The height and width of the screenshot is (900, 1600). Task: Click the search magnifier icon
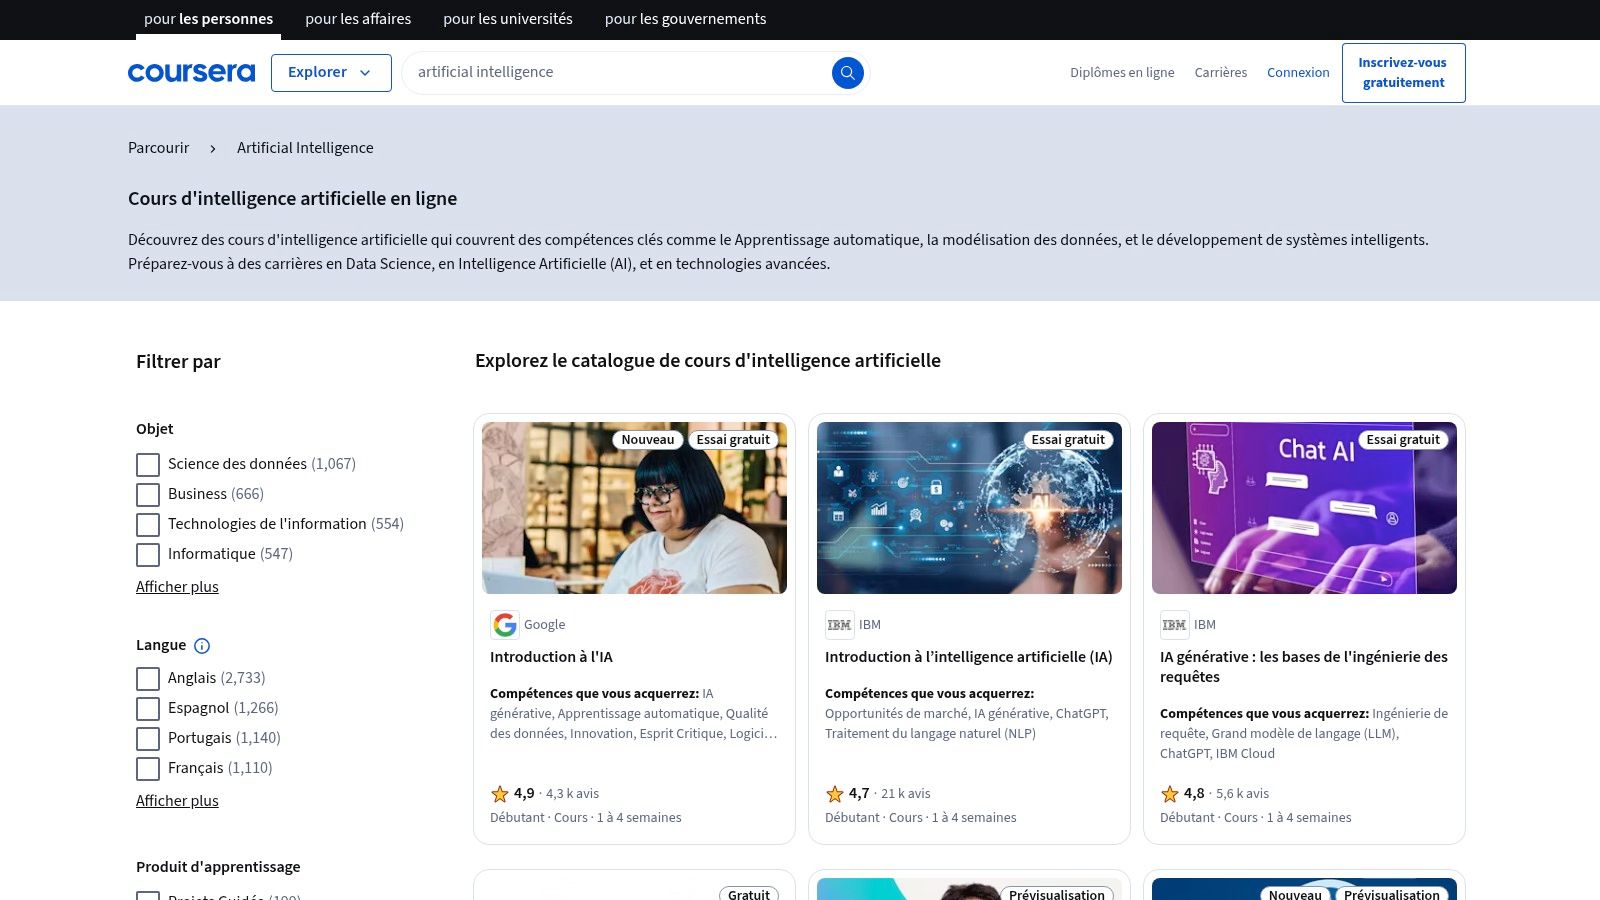847,72
